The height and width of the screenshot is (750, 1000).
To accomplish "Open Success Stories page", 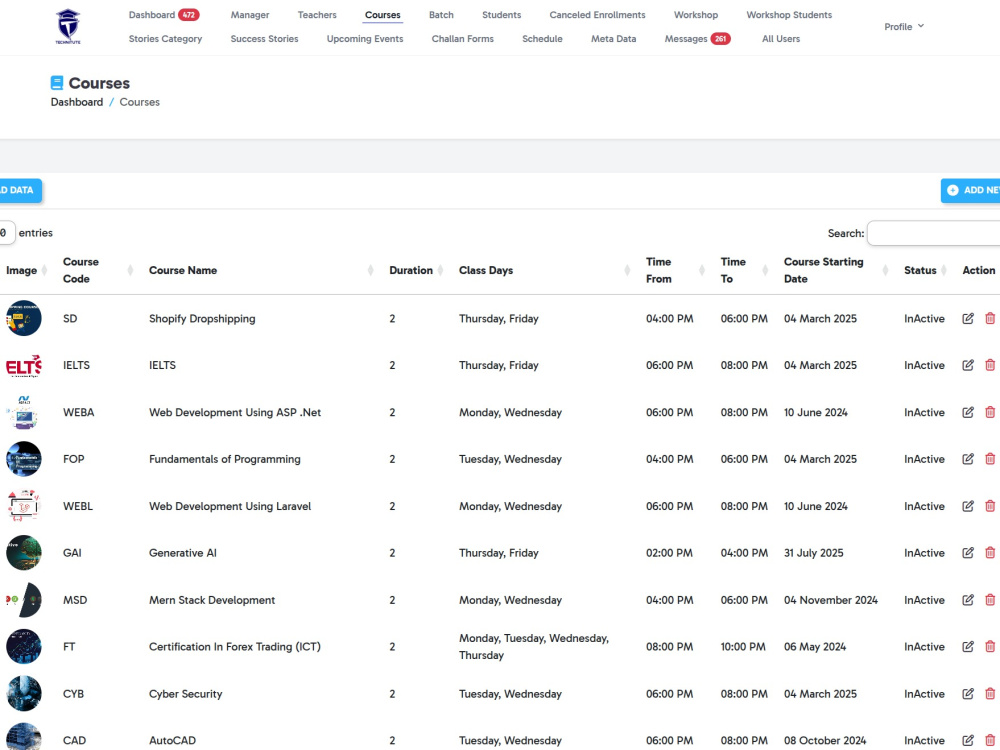I will click(x=264, y=39).
